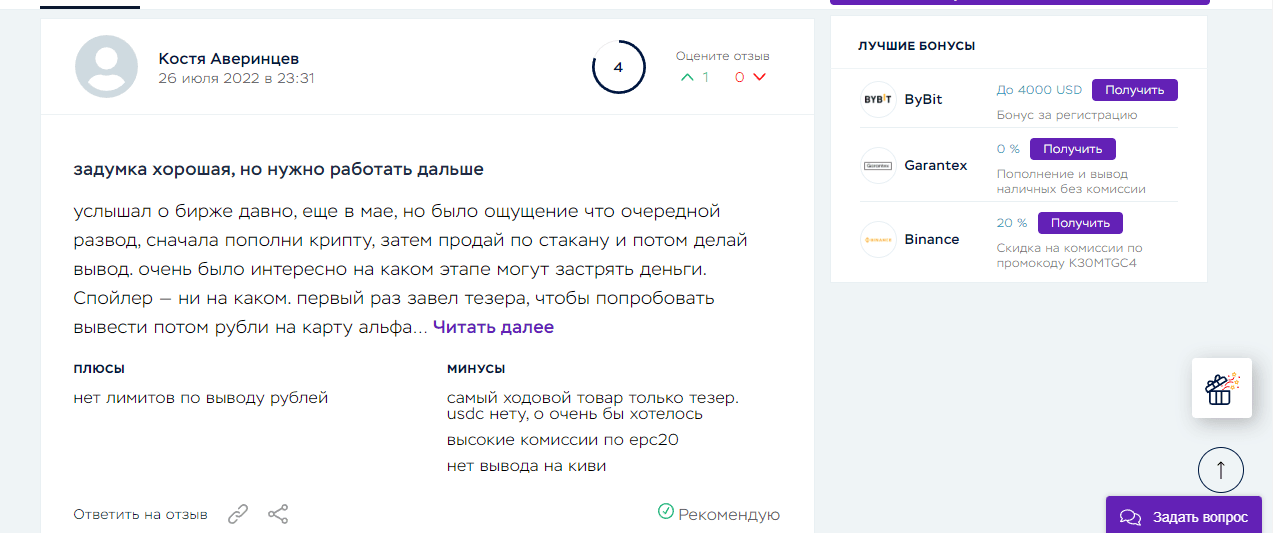Click the share icon under review
The image size is (1273, 533).
tap(278, 515)
